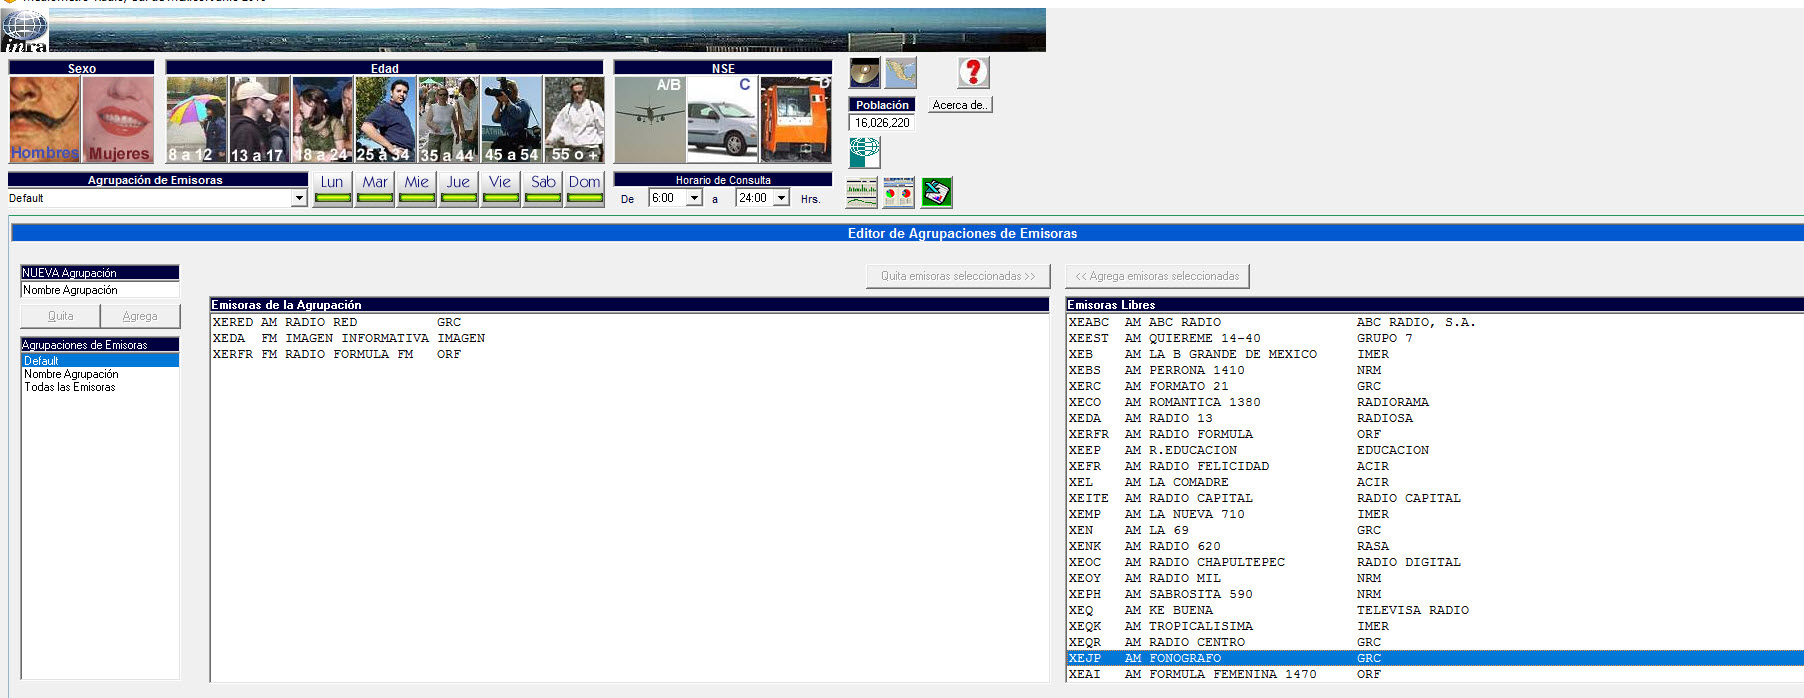Select XEQ AM KE BUENA row
Screen dimensions: 1804x698
point(1435,610)
